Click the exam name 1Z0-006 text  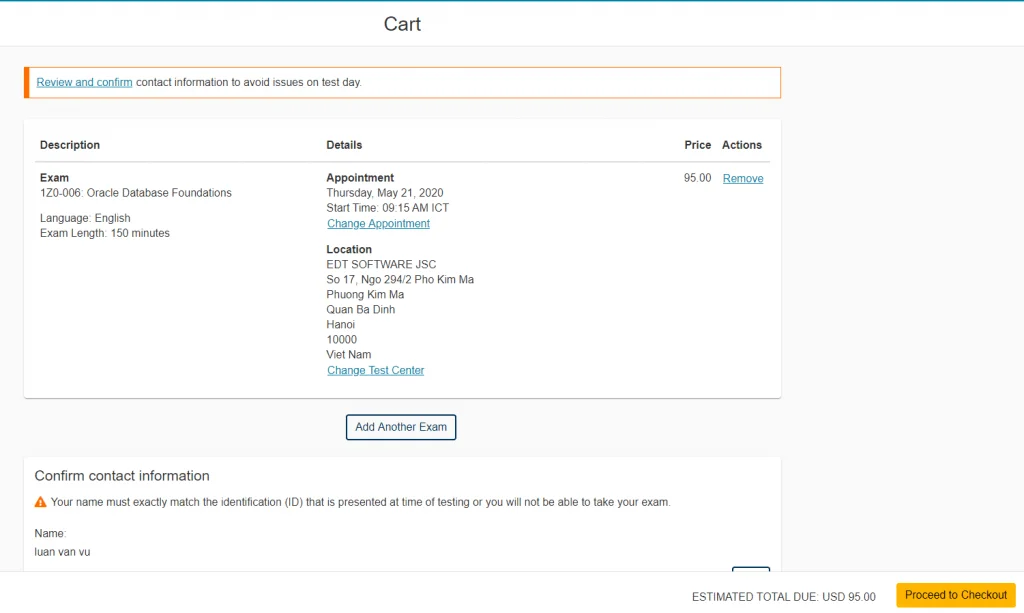point(135,193)
